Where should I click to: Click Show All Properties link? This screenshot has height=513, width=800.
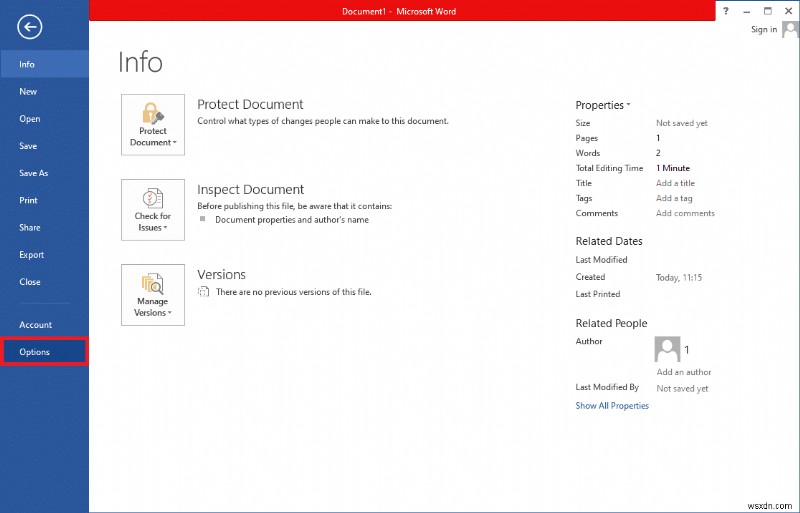[612, 406]
